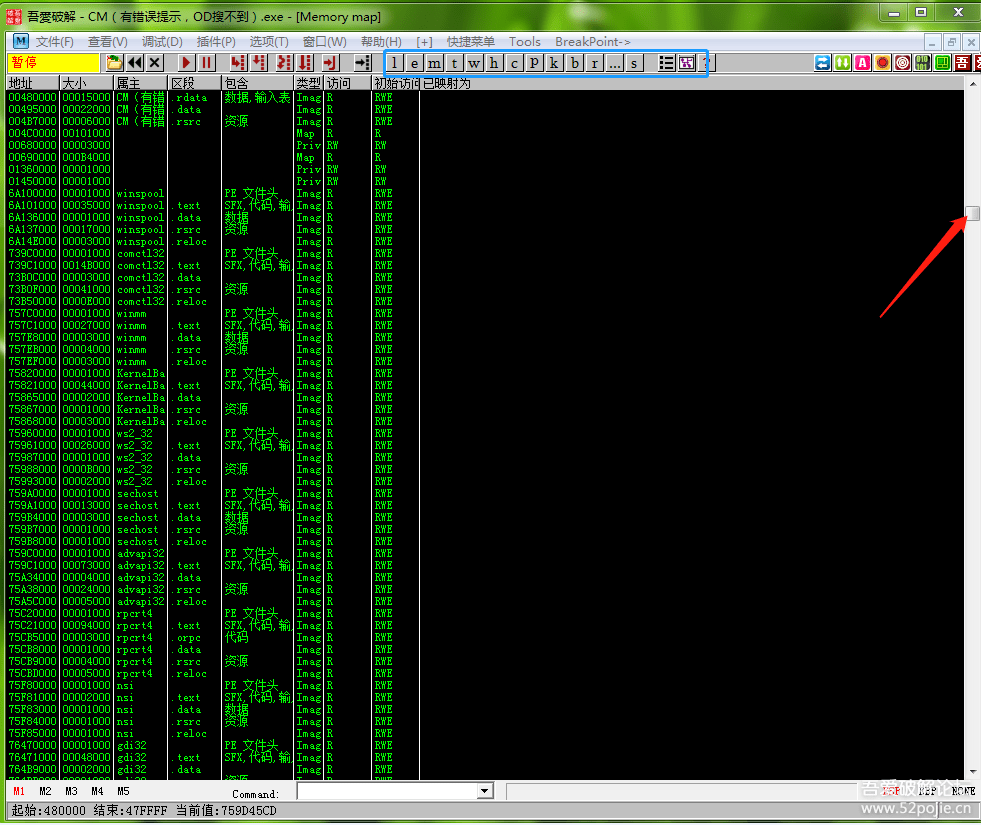Open the BreakPoint-> submenu
Image resolution: width=981 pixels, height=825 pixels.
pyautogui.click(x=592, y=42)
